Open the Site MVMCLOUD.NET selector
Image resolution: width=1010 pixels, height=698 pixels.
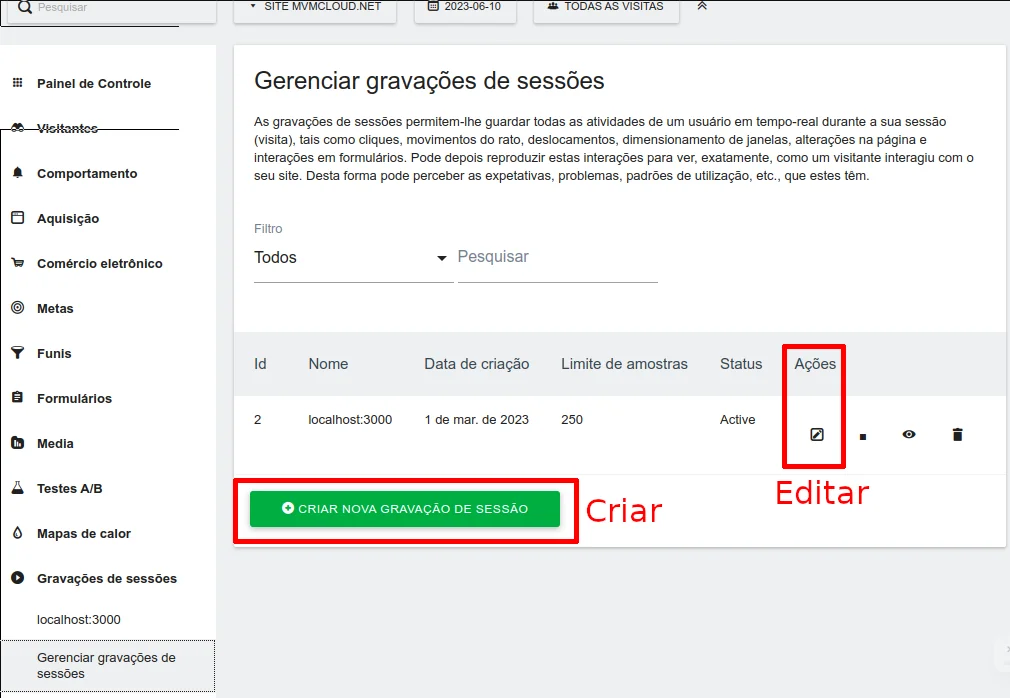[x=315, y=7]
